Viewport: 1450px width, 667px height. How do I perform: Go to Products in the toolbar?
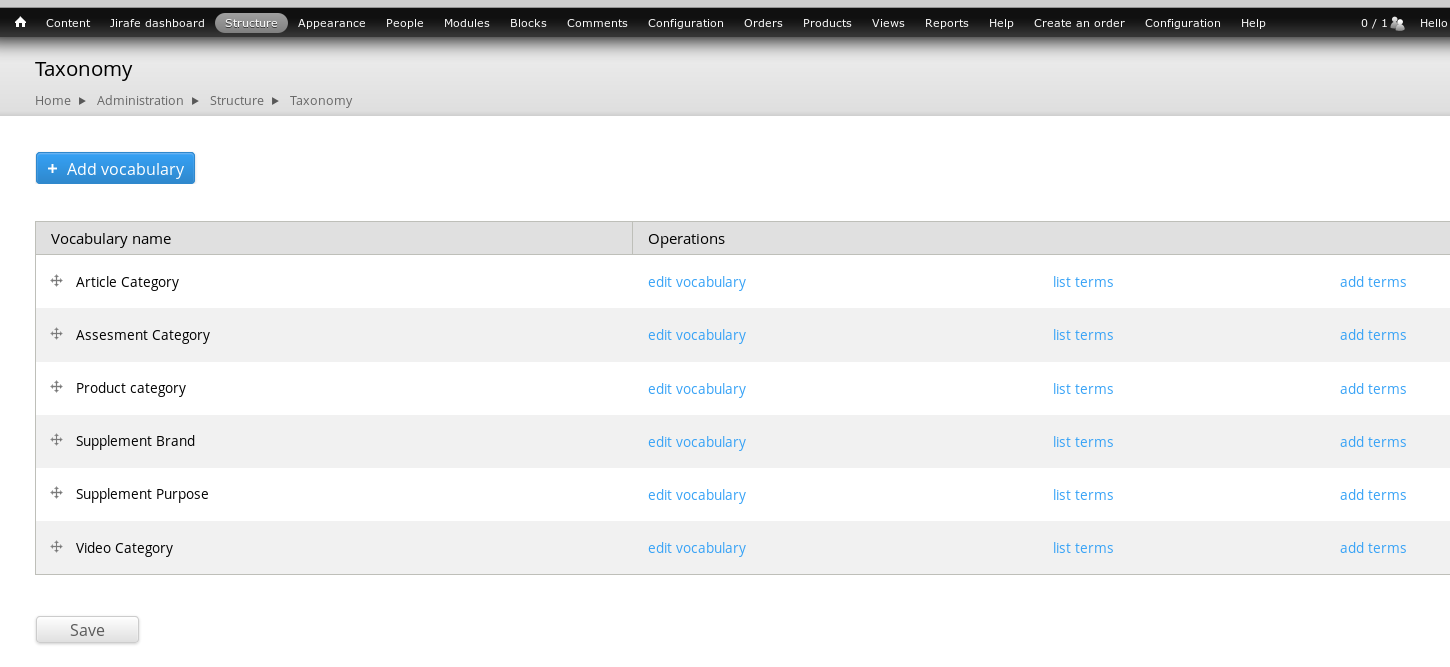tap(827, 23)
